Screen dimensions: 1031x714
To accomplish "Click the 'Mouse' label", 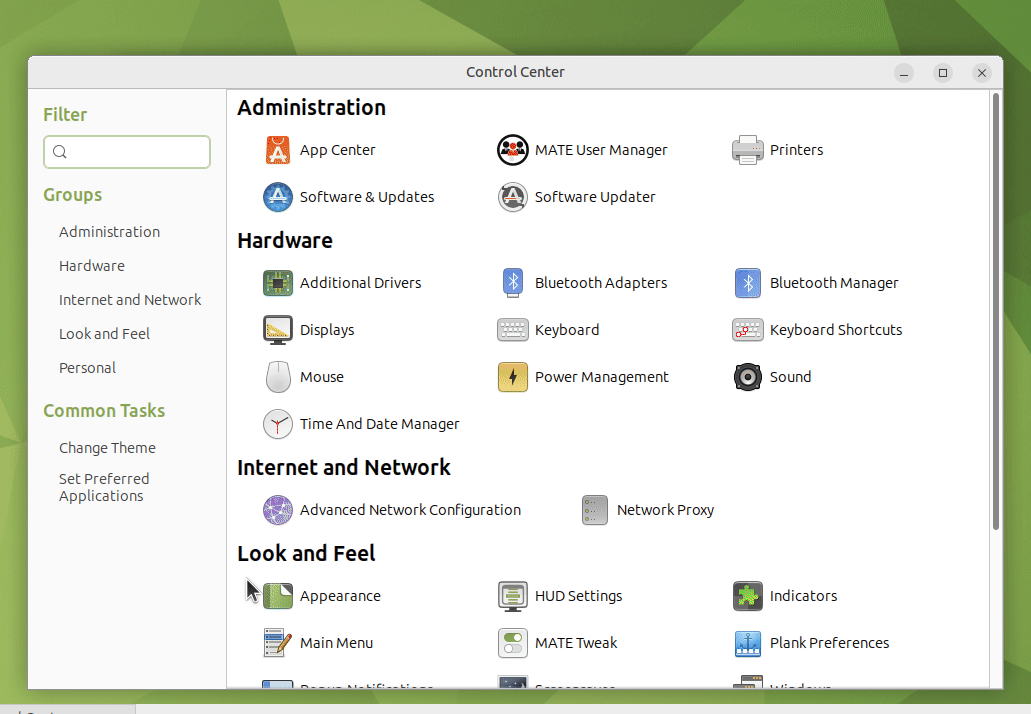I will [x=322, y=377].
